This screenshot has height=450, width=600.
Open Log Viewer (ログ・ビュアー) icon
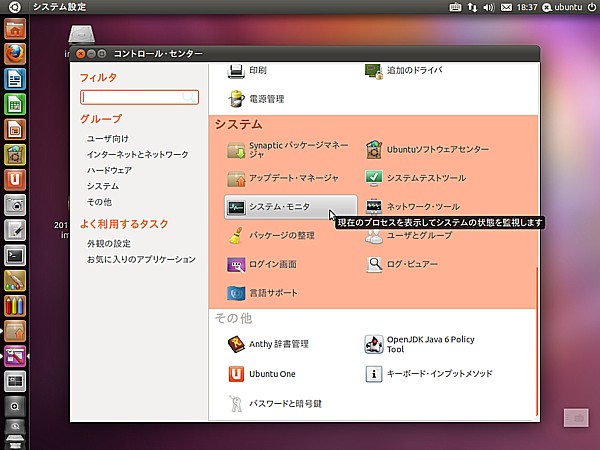(374, 264)
